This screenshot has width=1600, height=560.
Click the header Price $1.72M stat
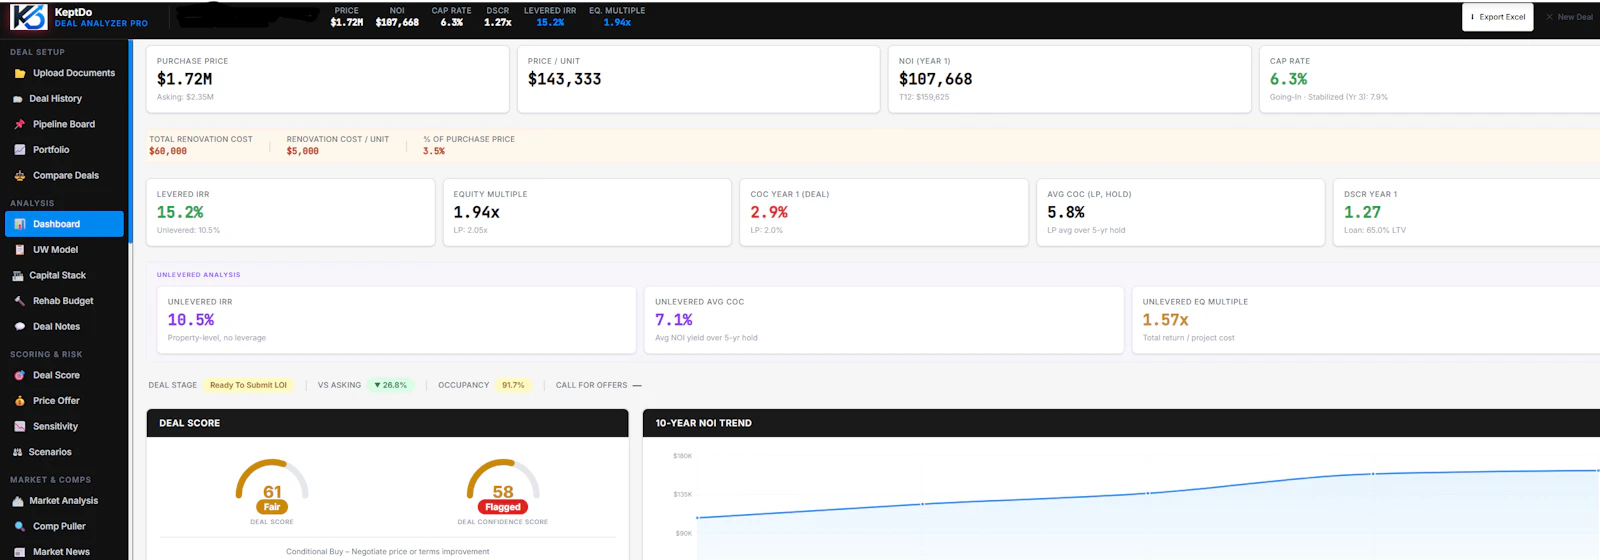[x=347, y=17]
